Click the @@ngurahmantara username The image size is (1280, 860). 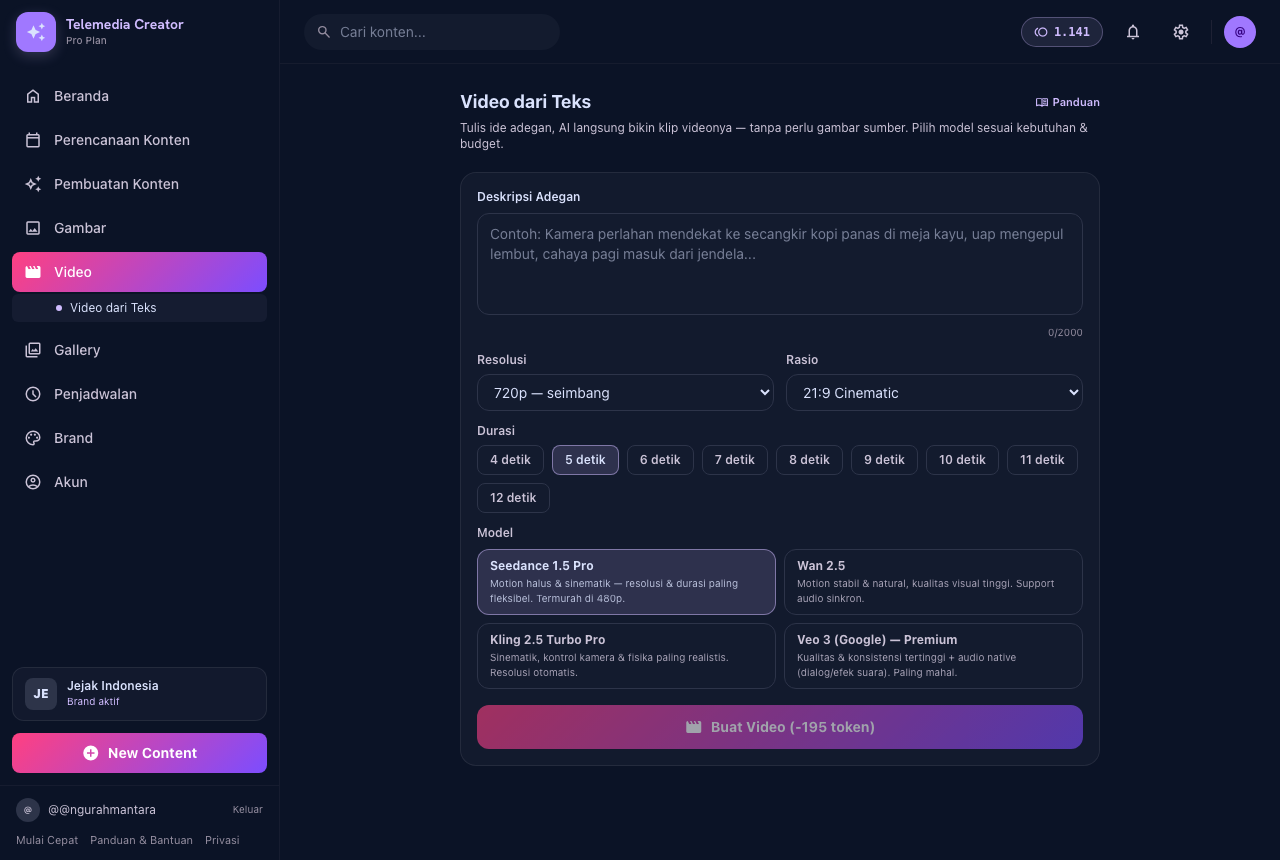pyautogui.click(x=102, y=810)
